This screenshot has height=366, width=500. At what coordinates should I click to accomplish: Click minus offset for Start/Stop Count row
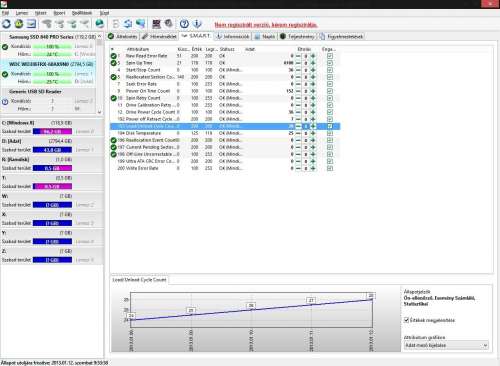pos(298,70)
